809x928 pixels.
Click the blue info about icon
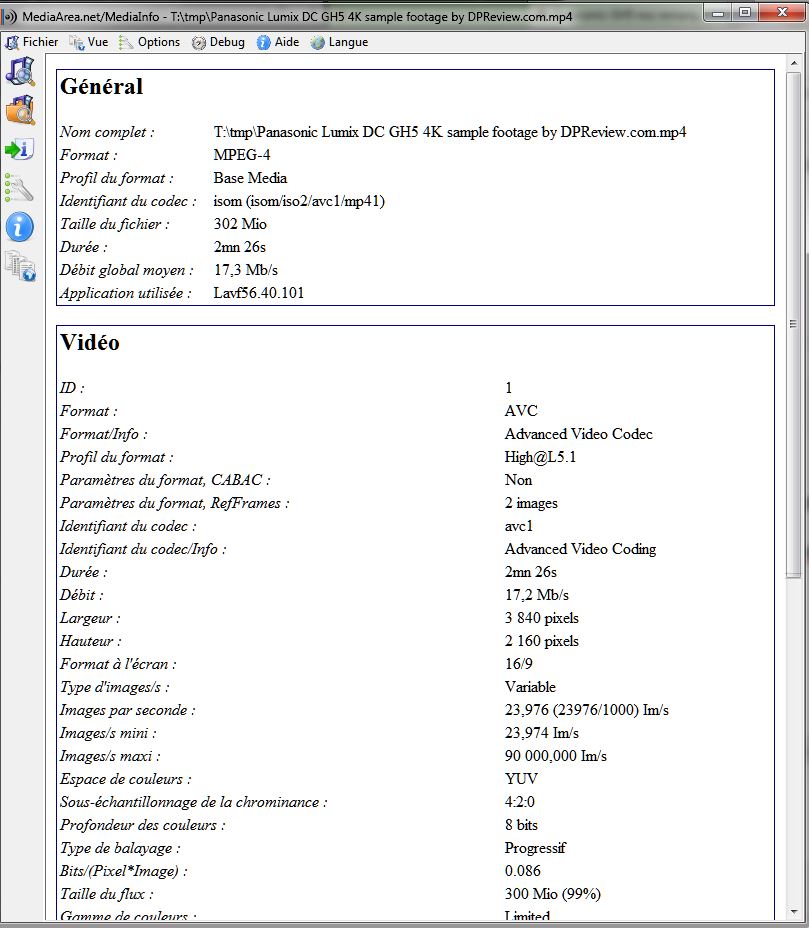[x=20, y=227]
